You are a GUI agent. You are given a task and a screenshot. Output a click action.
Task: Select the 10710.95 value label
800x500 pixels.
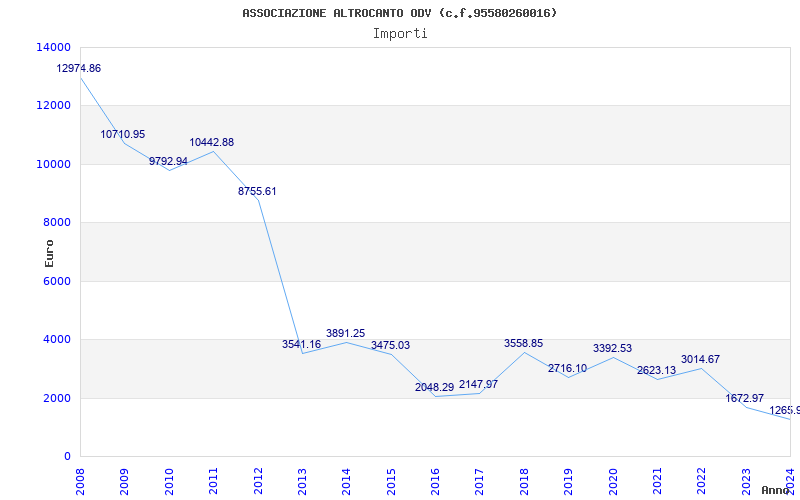click(123, 134)
